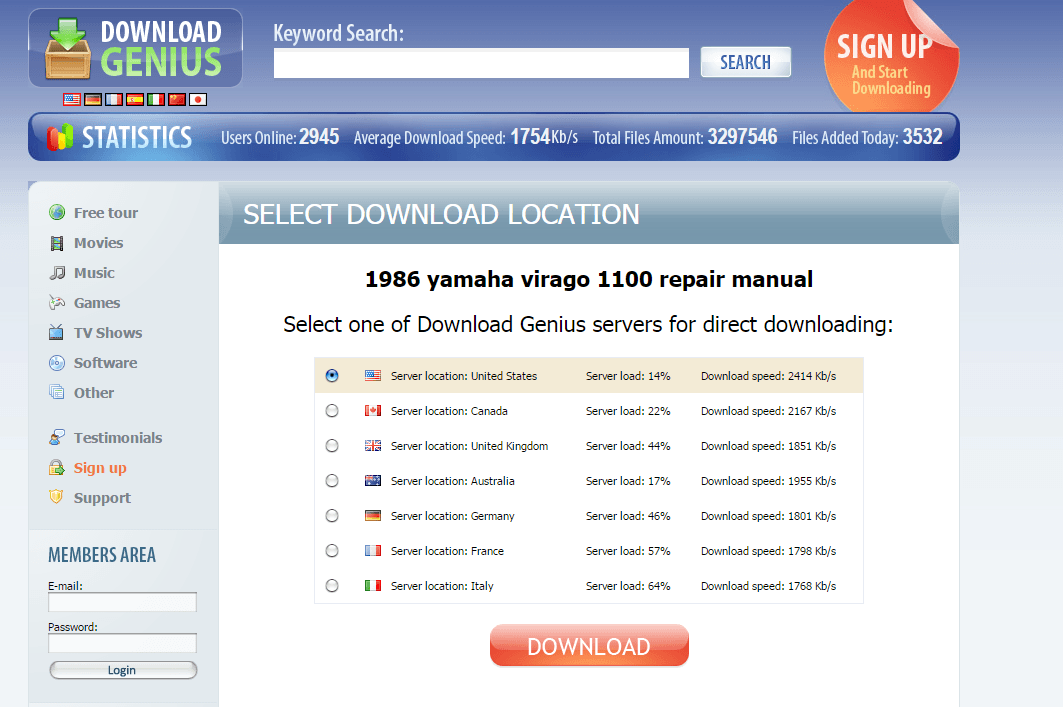Image resolution: width=1063 pixels, height=707 pixels.
Task: Click the E-mail field in Members Area
Action: [x=122, y=602]
